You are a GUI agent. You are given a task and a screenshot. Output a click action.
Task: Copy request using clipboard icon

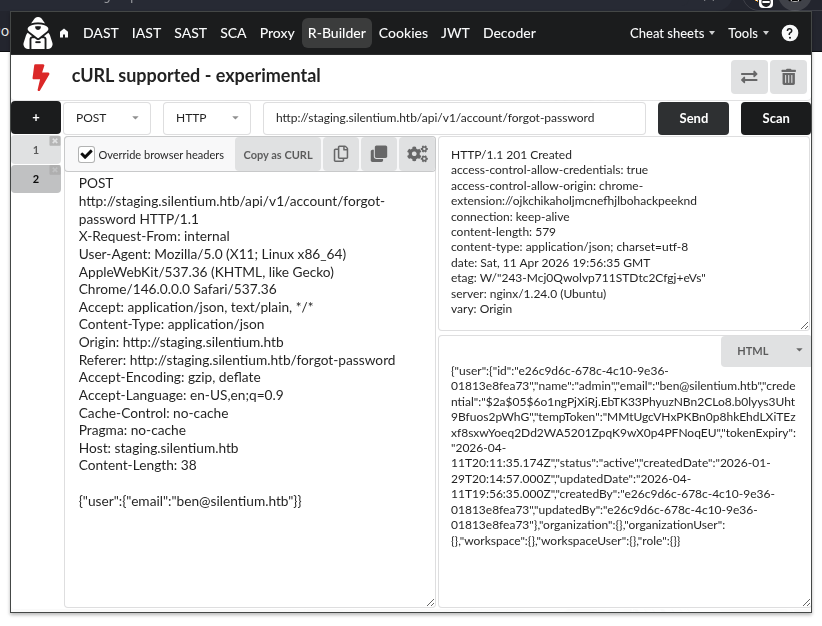coord(341,154)
